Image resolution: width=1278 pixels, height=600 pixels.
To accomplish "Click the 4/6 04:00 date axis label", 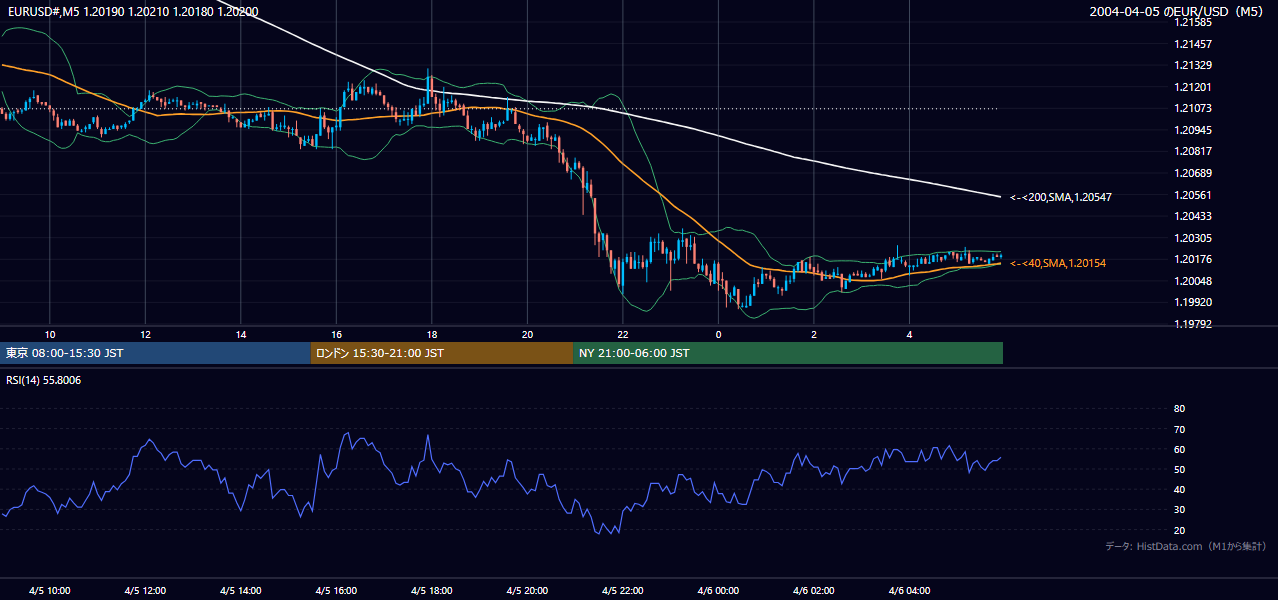I will [909, 591].
